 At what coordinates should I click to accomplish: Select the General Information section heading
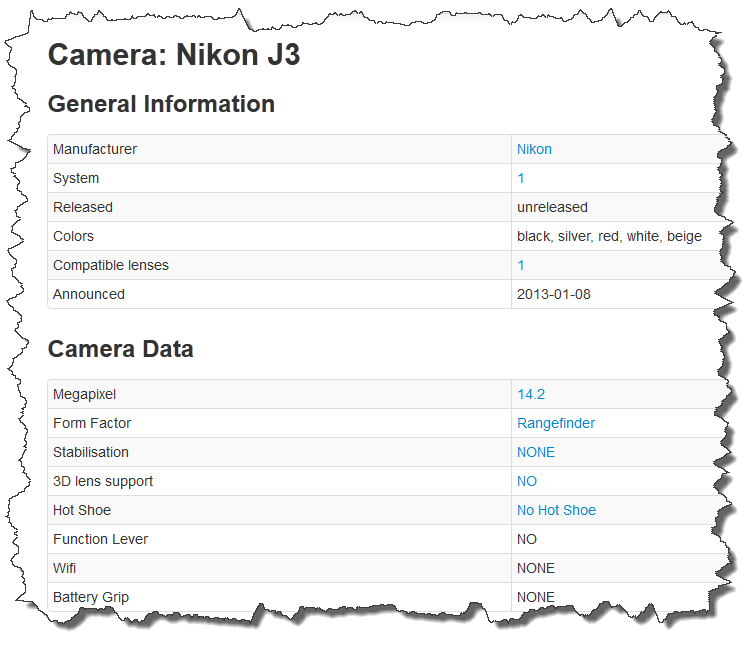162,104
